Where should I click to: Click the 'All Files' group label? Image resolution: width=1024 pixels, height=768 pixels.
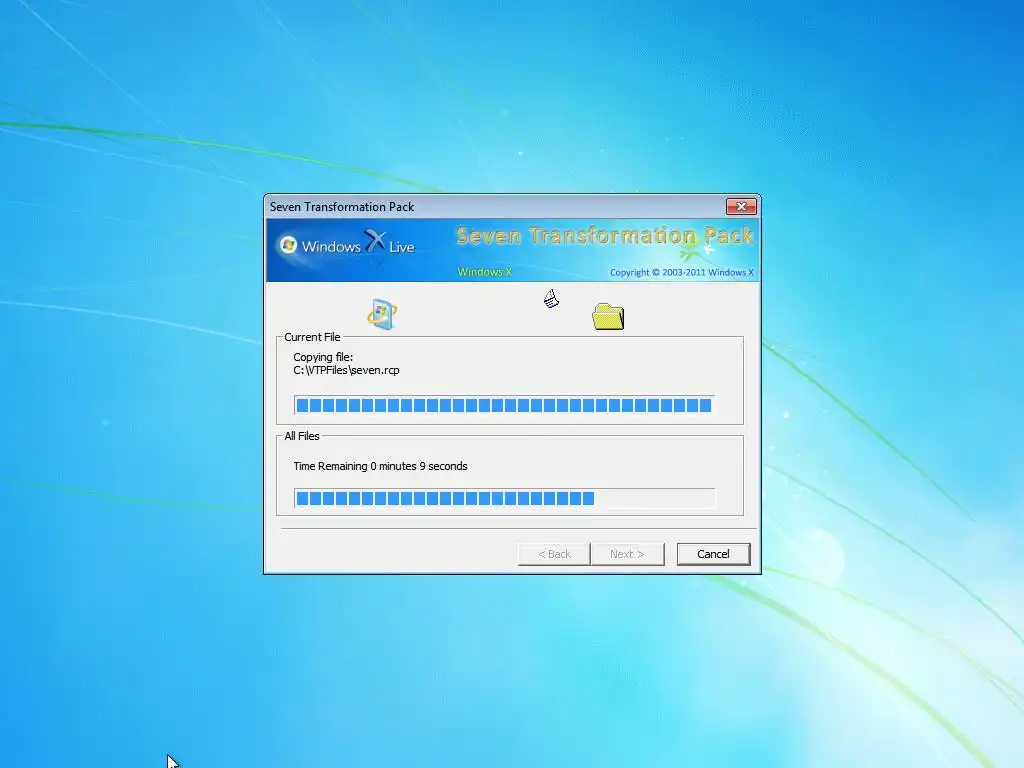(x=302, y=436)
